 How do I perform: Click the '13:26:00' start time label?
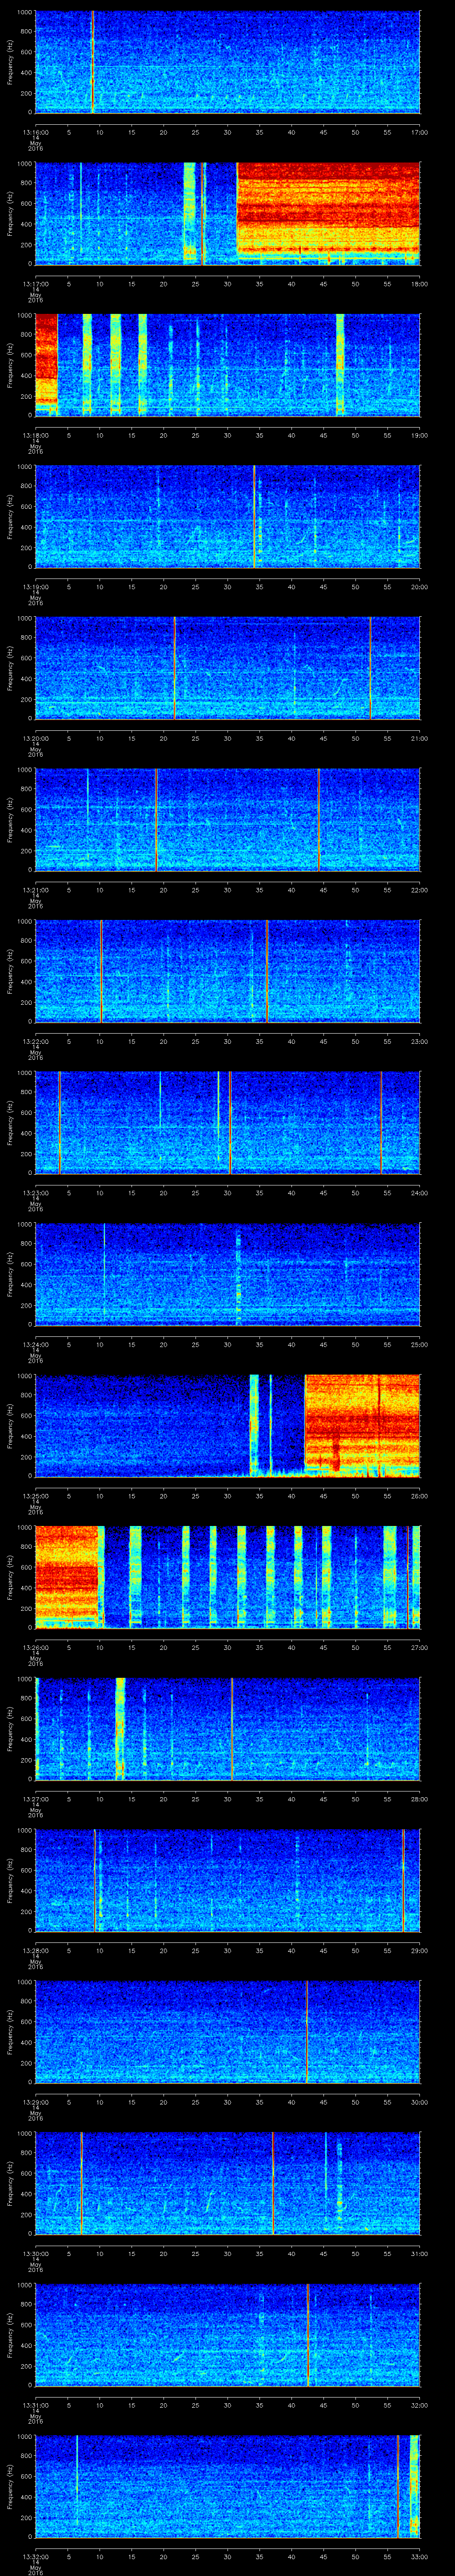click(x=35, y=1648)
